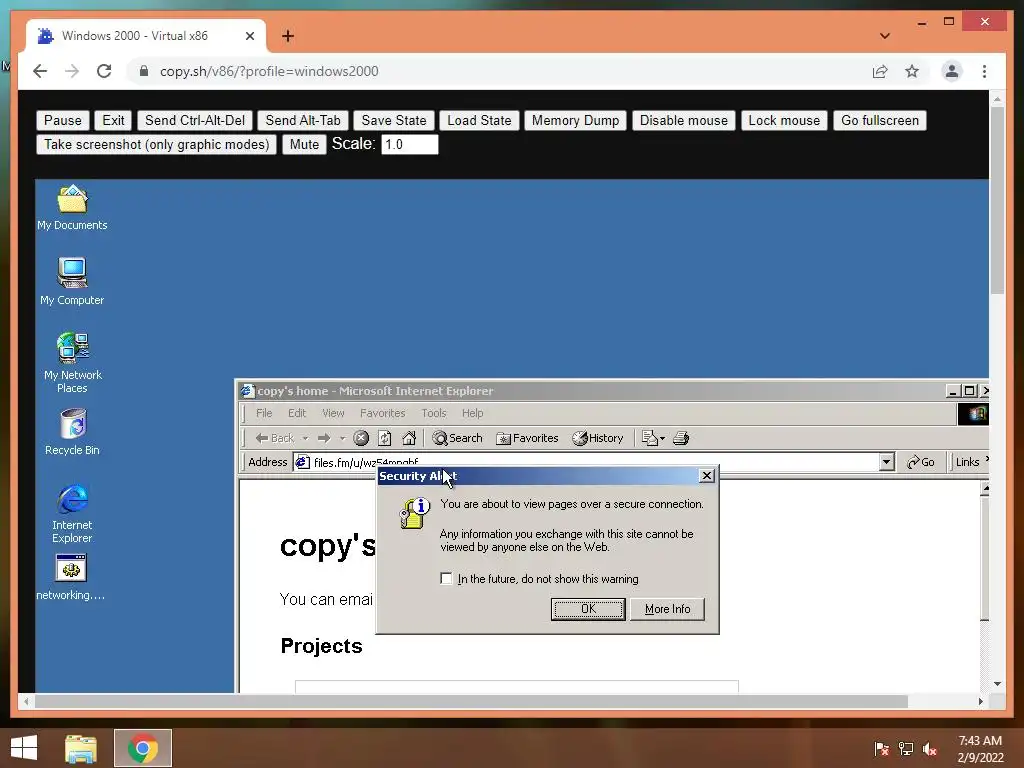This screenshot has width=1024, height=768.
Task: Click muted volume tray icon
Action: (x=930, y=749)
